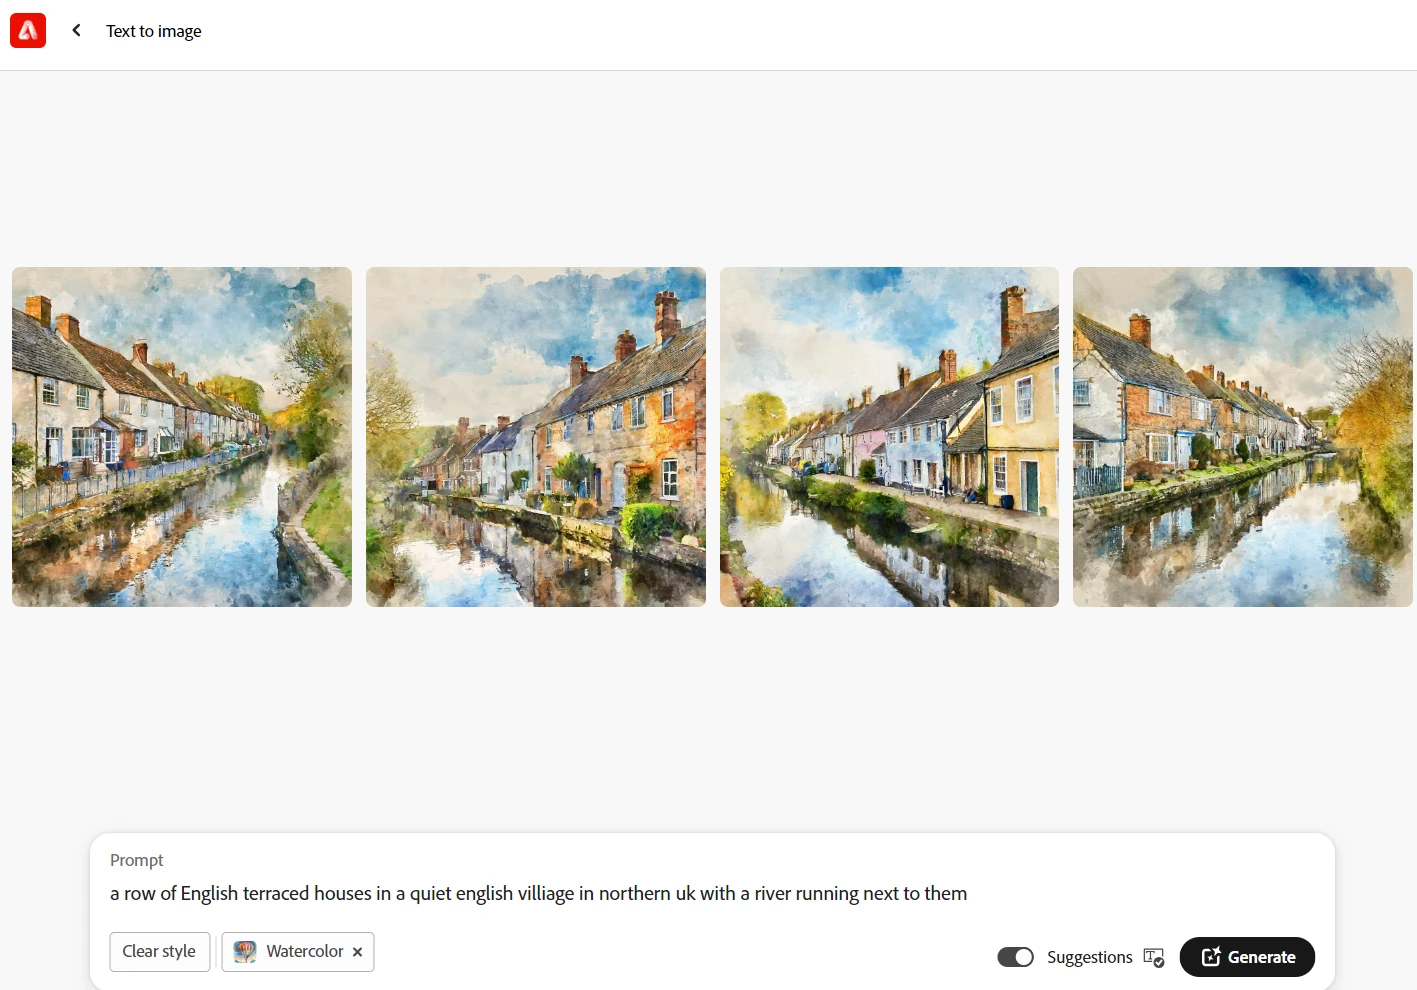Place cursor after "next to them" in prompt

click(x=969, y=894)
